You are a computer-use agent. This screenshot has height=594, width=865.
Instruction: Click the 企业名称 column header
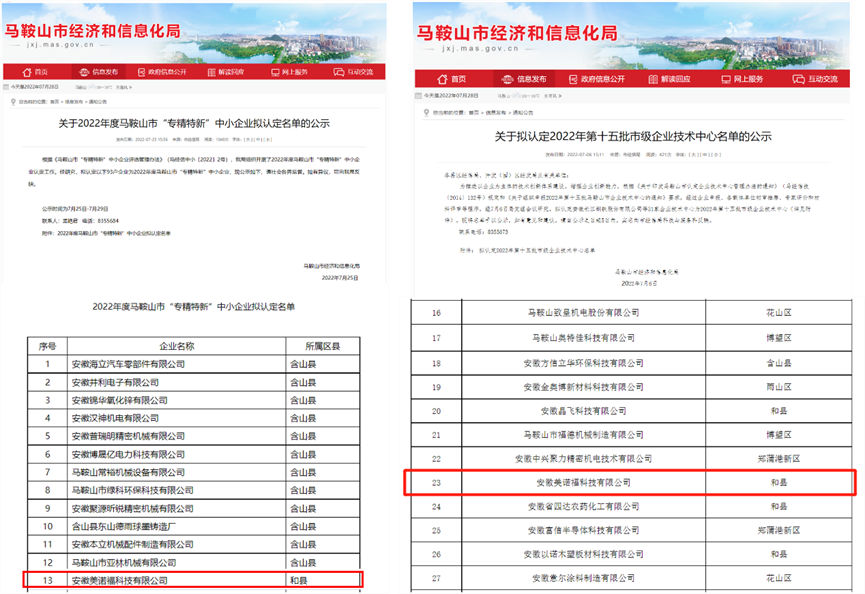pos(177,346)
